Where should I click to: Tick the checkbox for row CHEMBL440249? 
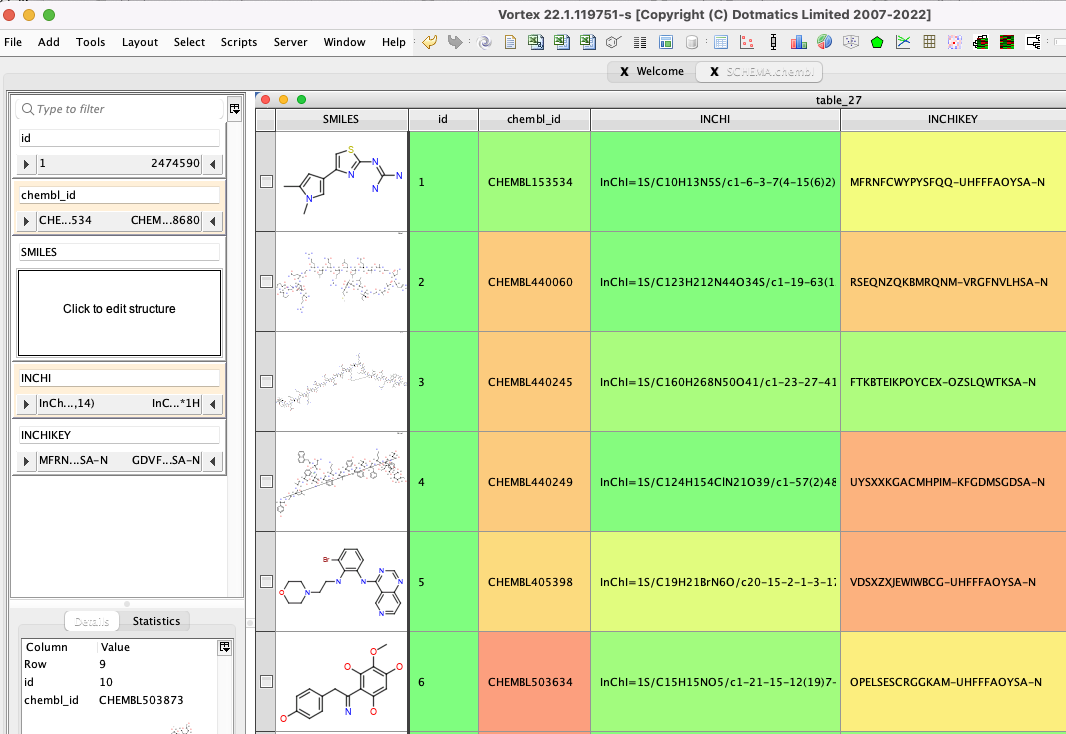(266, 481)
